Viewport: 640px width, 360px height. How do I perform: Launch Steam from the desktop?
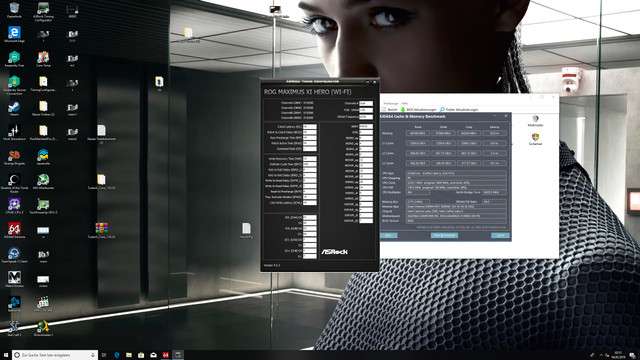click(14, 108)
